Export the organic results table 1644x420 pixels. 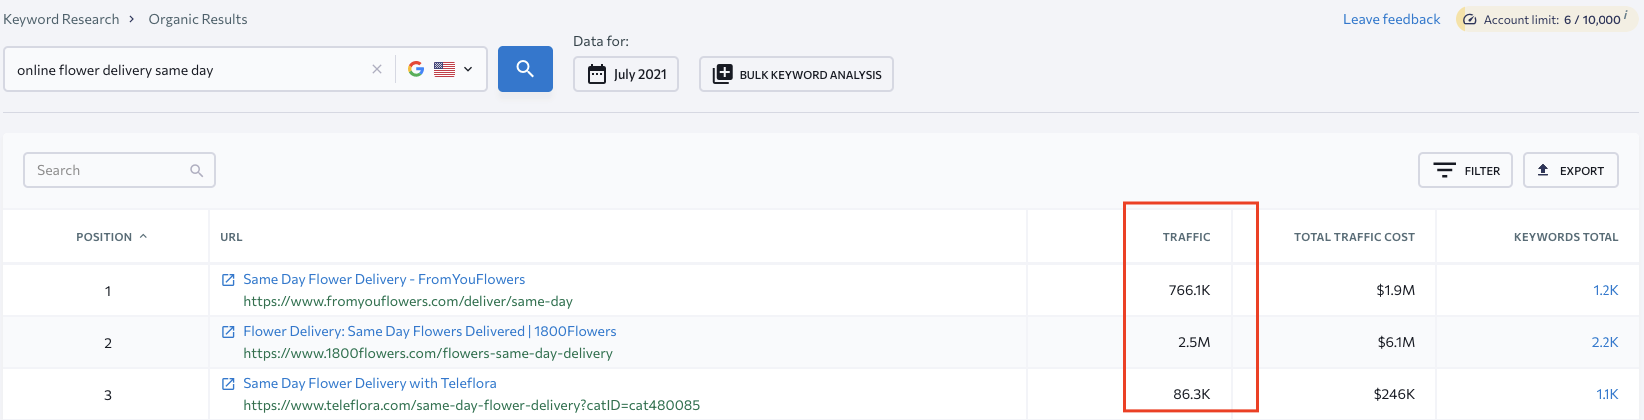tap(1570, 170)
